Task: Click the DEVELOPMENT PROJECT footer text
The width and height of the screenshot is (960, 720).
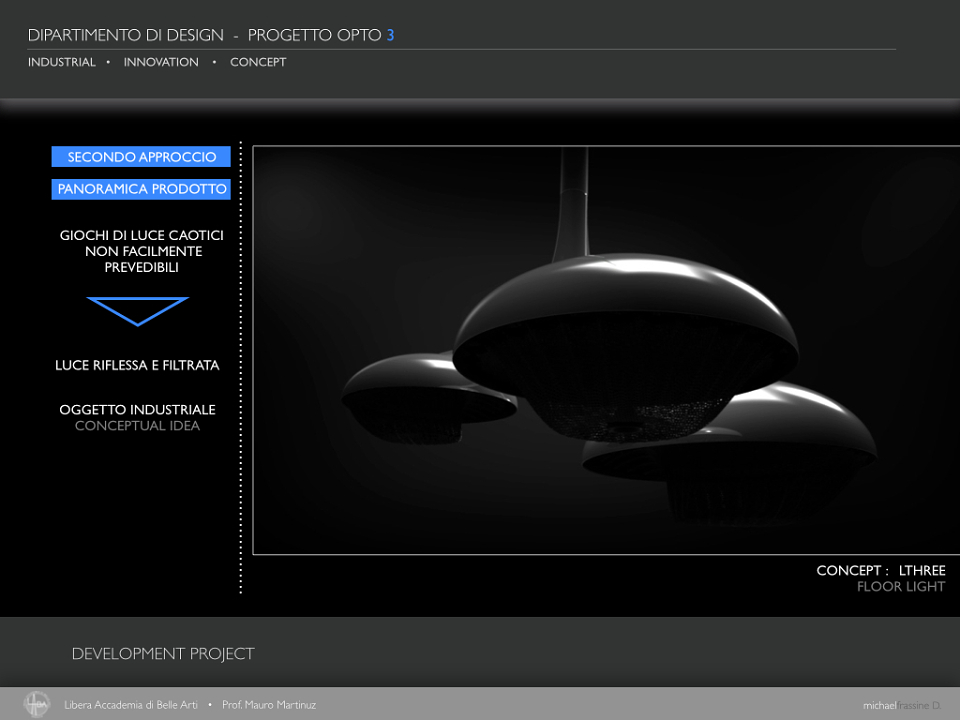Action: click(x=163, y=654)
